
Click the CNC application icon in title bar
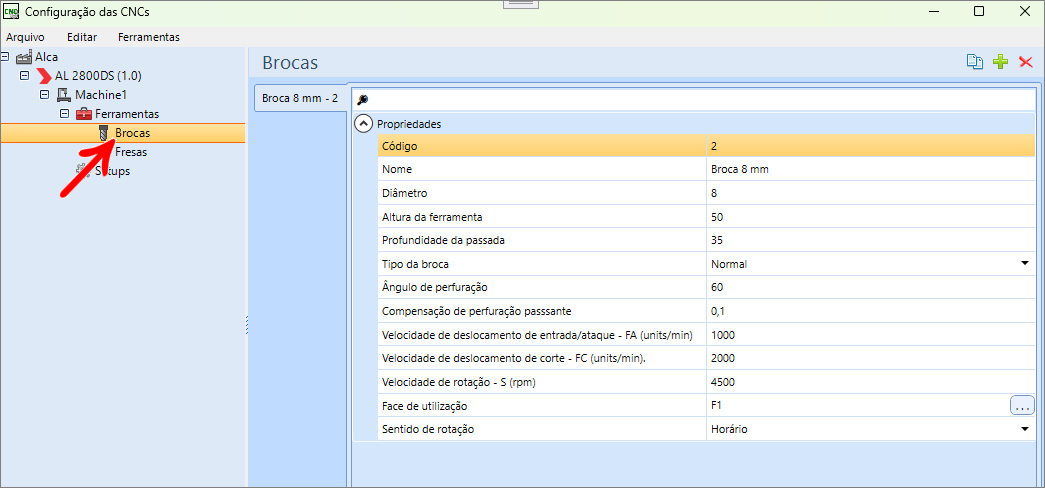click(11, 11)
